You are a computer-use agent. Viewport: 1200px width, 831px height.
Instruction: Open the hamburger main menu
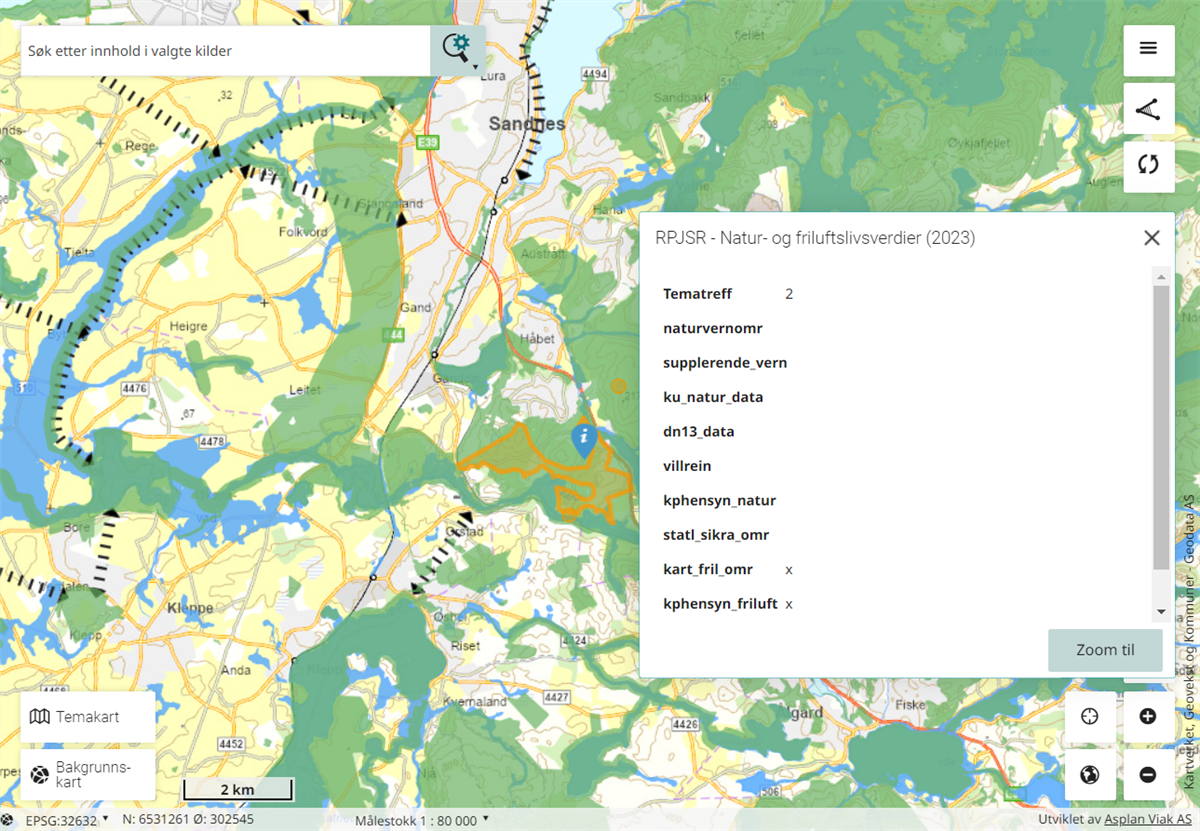click(x=1148, y=48)
